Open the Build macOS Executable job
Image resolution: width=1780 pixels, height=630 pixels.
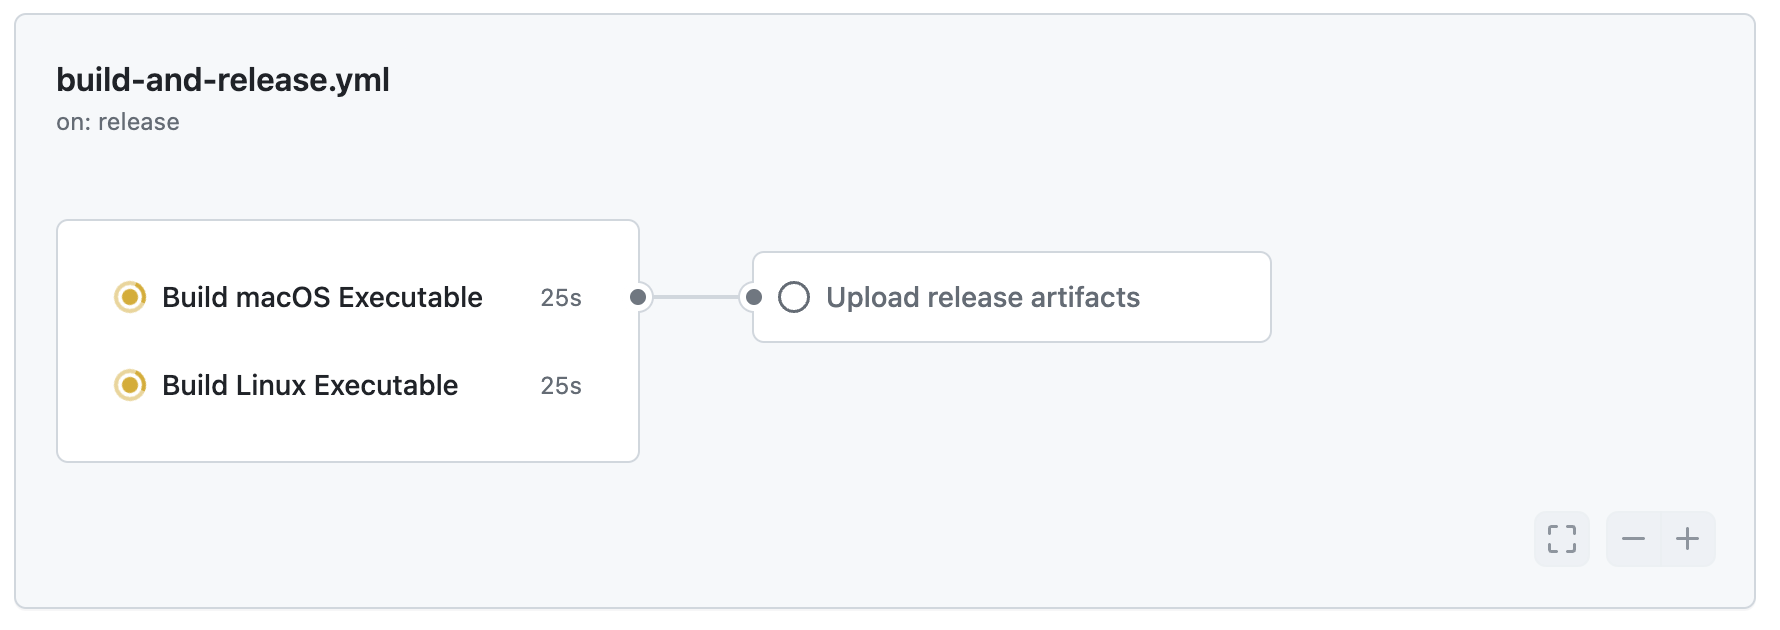tap(322, 297)
